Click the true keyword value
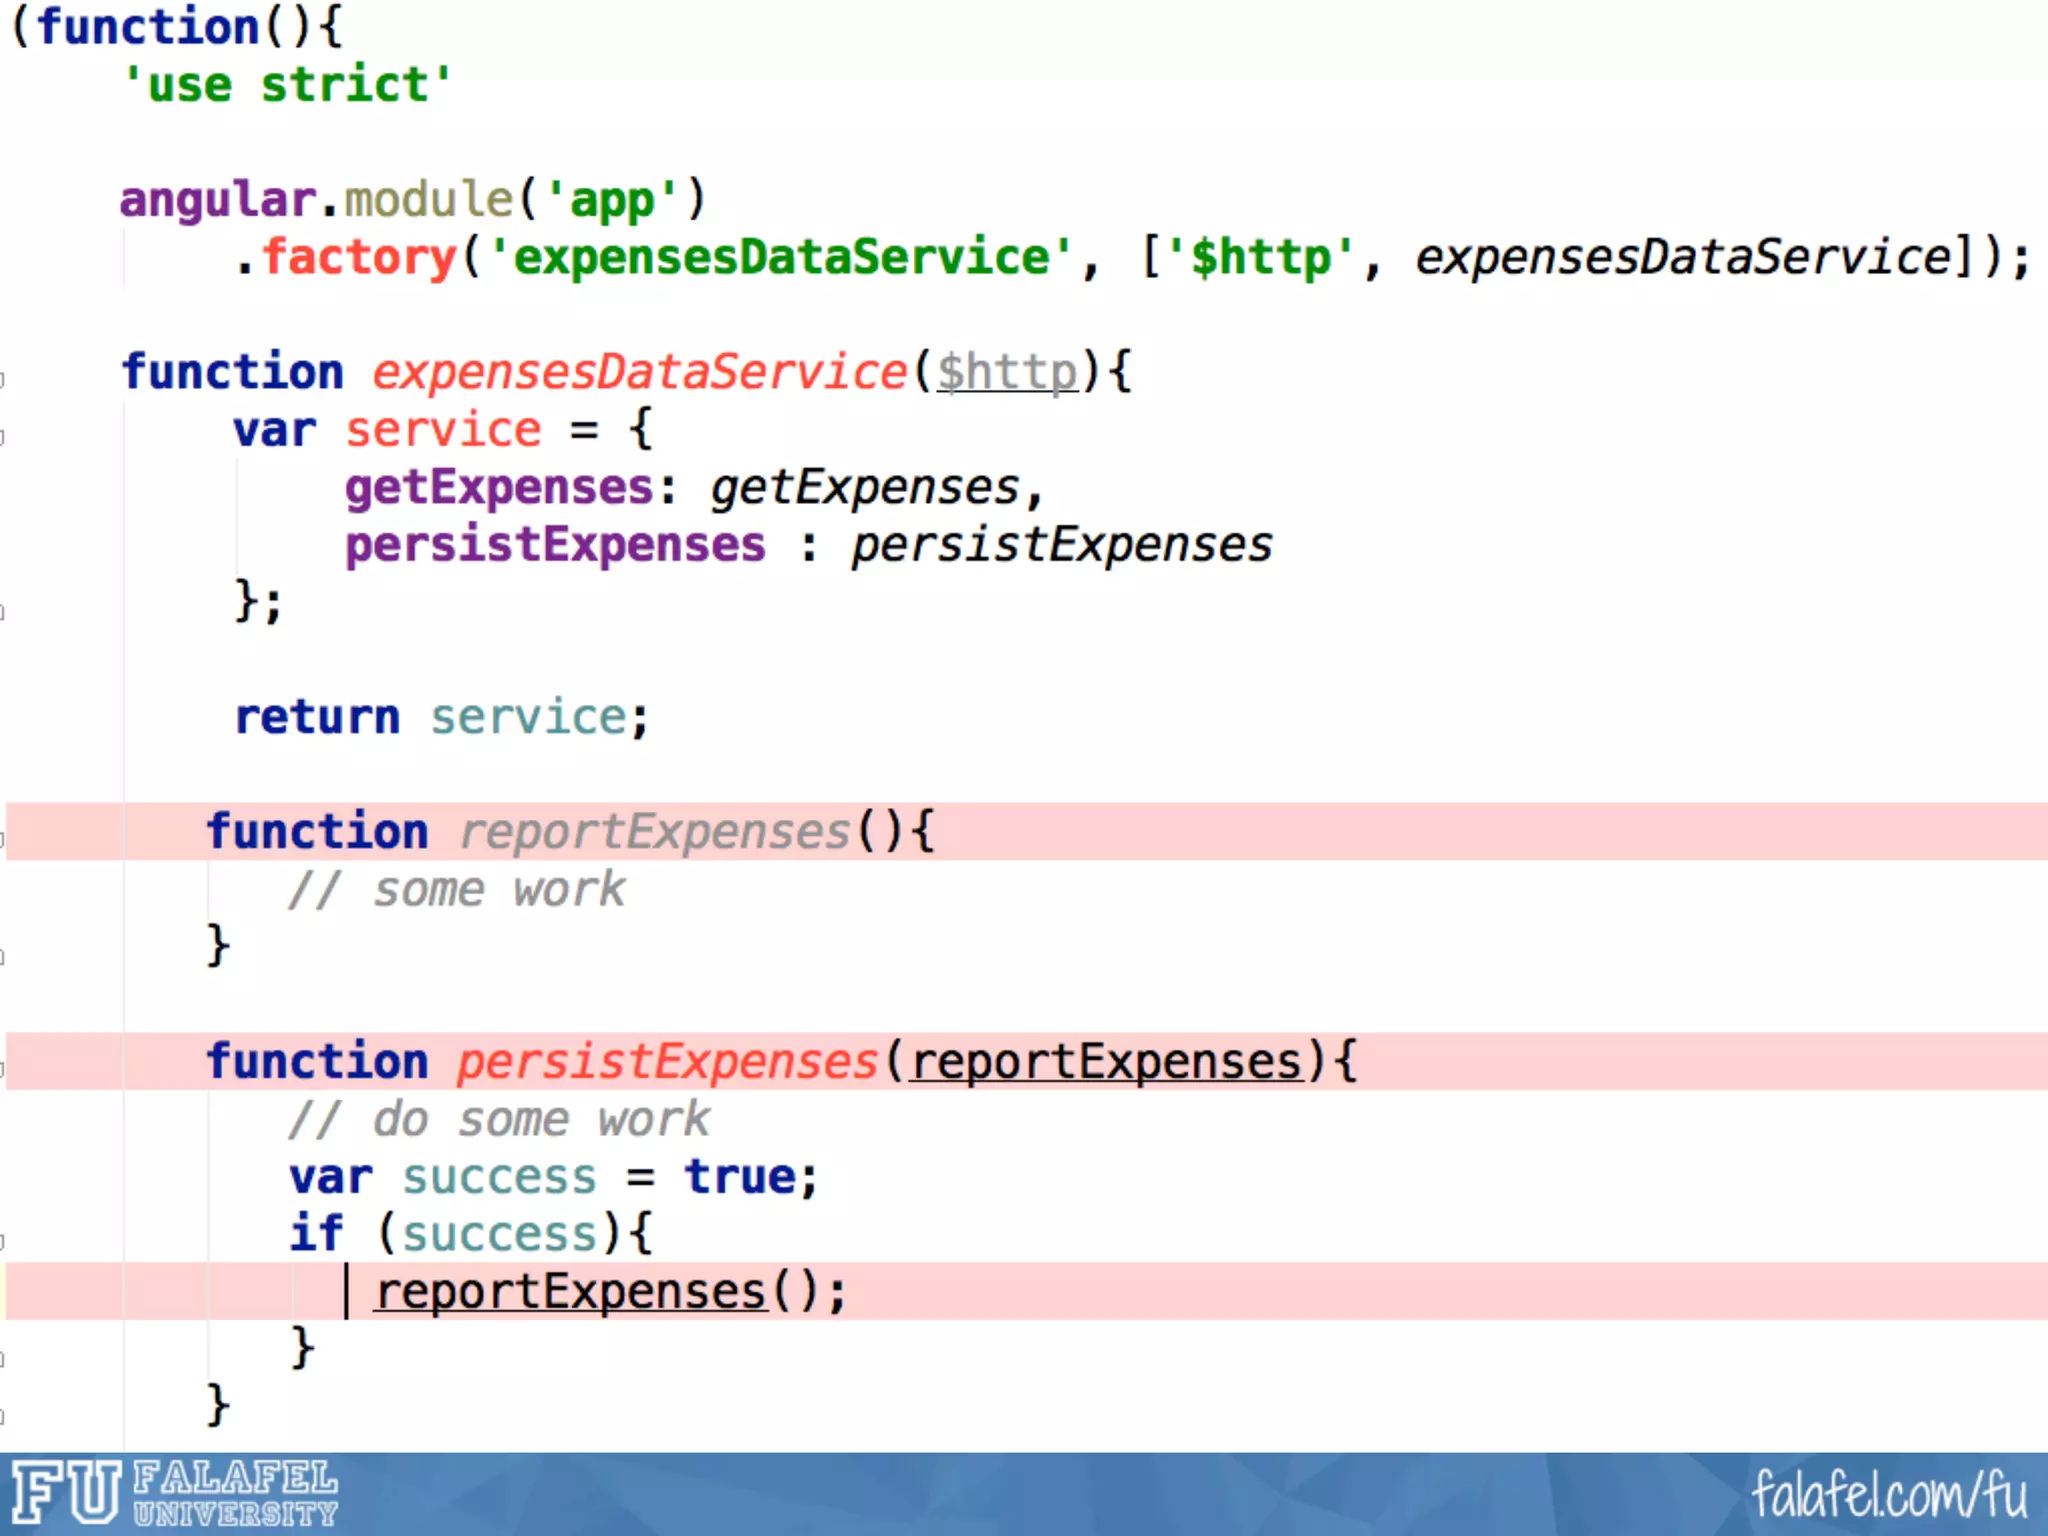The image size is (2048, 1536). tap(740, 1177)
